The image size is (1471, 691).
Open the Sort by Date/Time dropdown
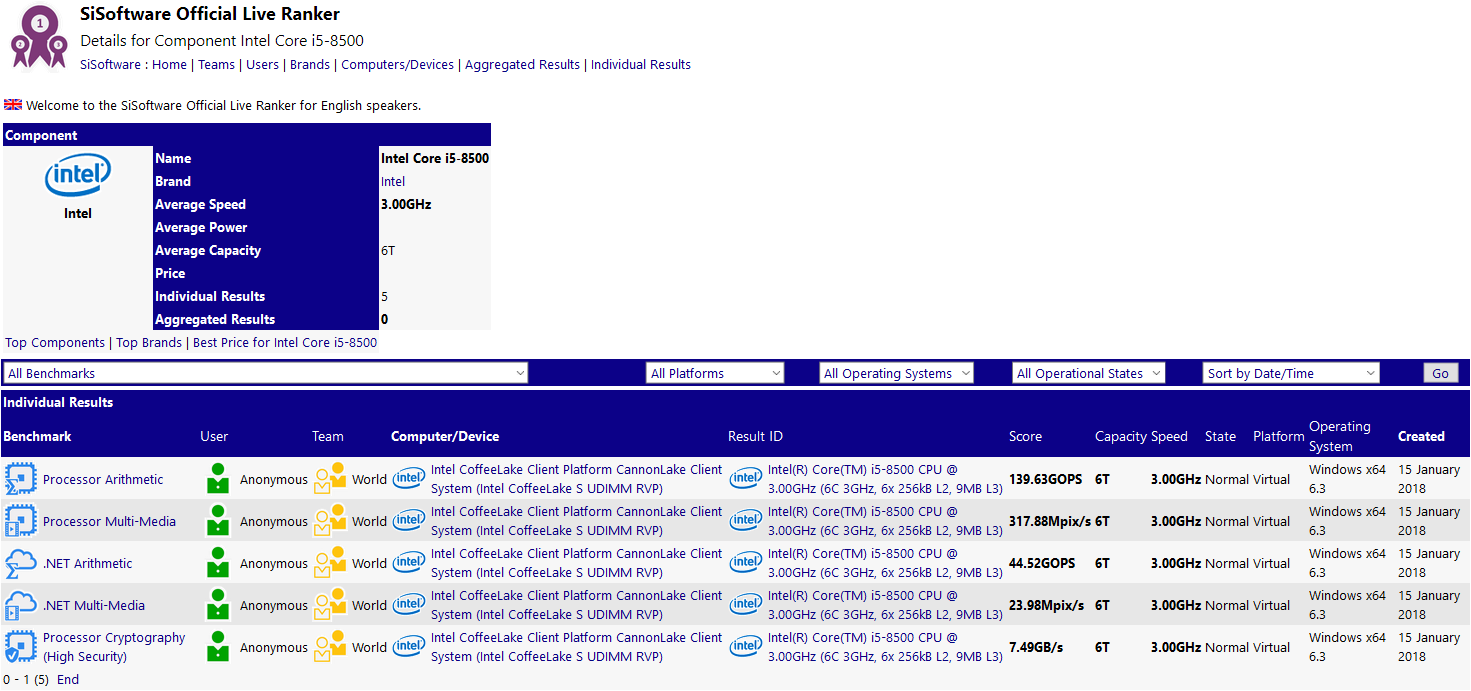[1292, 373]
